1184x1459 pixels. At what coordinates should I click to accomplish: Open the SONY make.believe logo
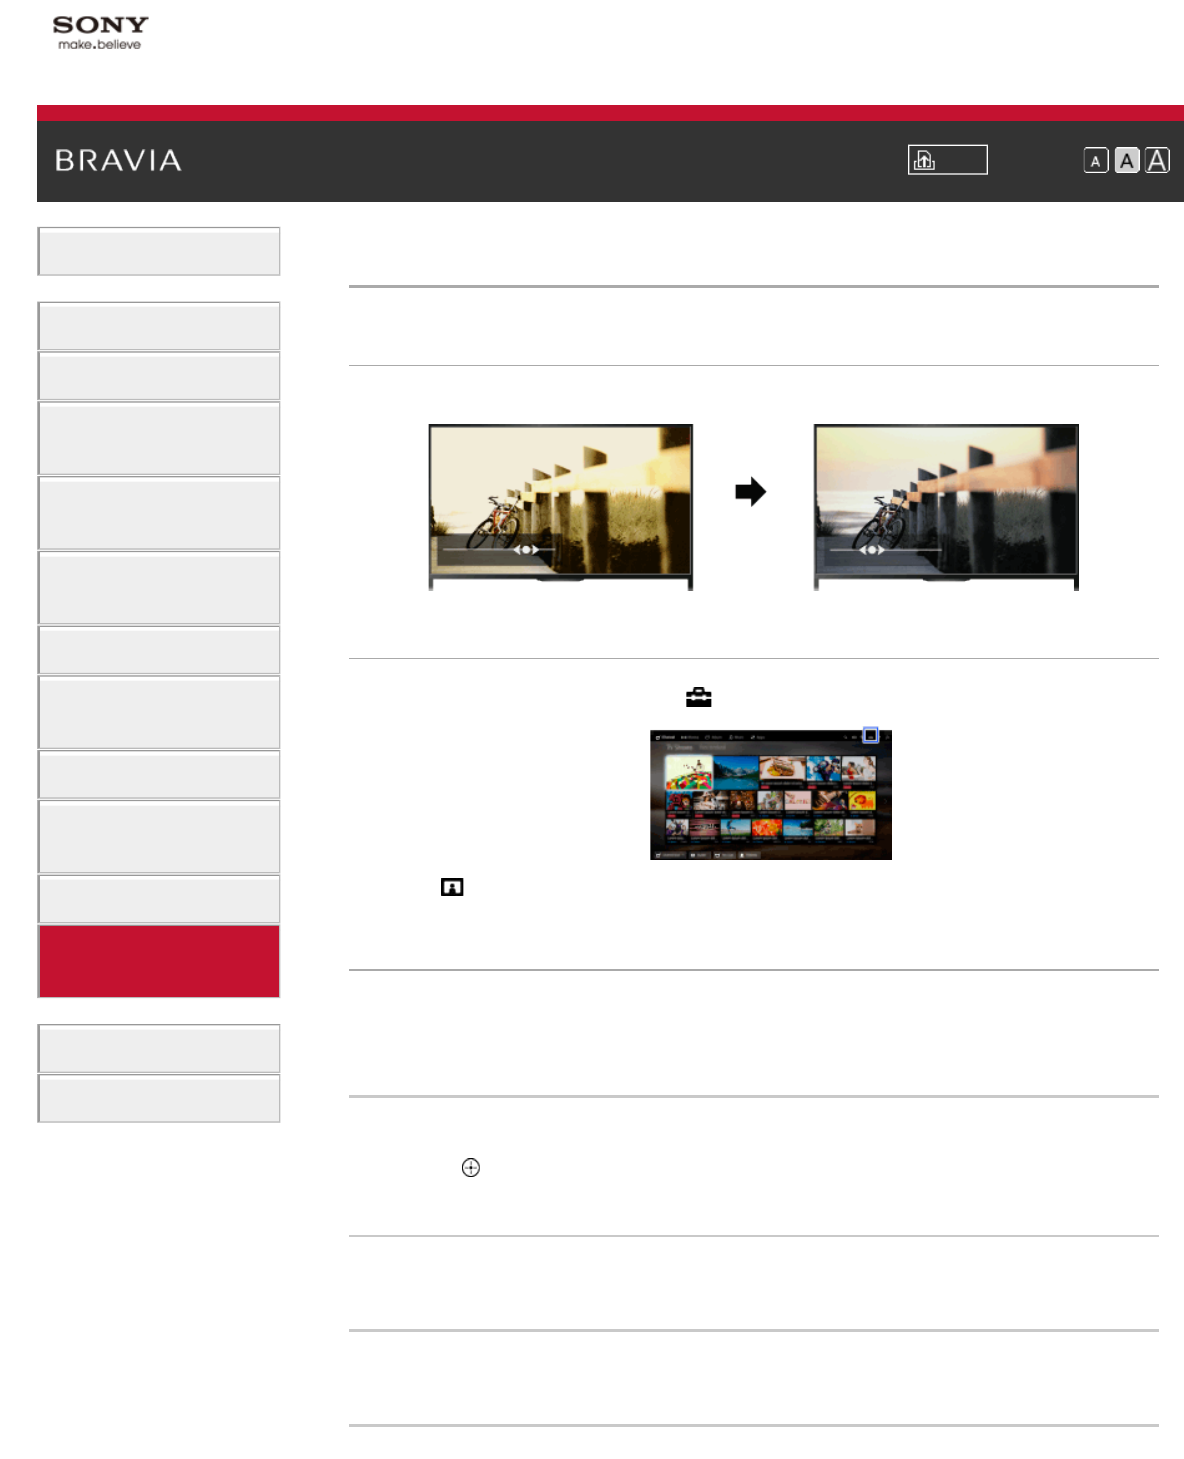point(100,33)
